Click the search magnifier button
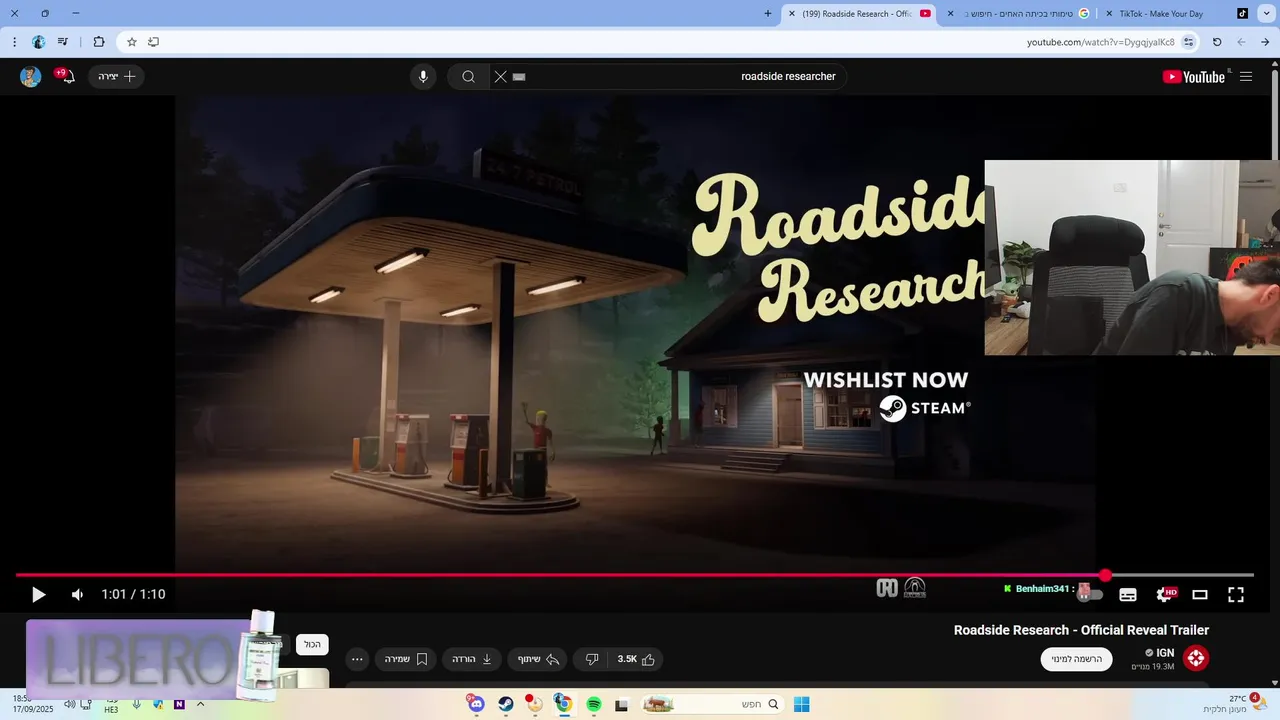 coord(468,77)
